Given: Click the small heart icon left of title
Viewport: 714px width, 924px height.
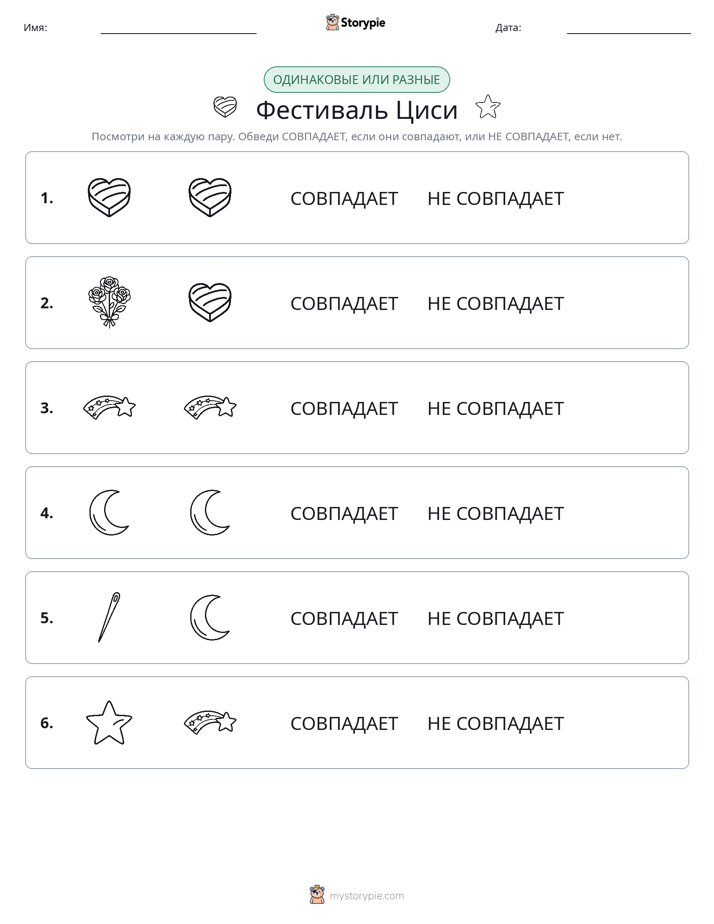Looking at the screenshot, I should pyautogui.click(x=225, y=107).
